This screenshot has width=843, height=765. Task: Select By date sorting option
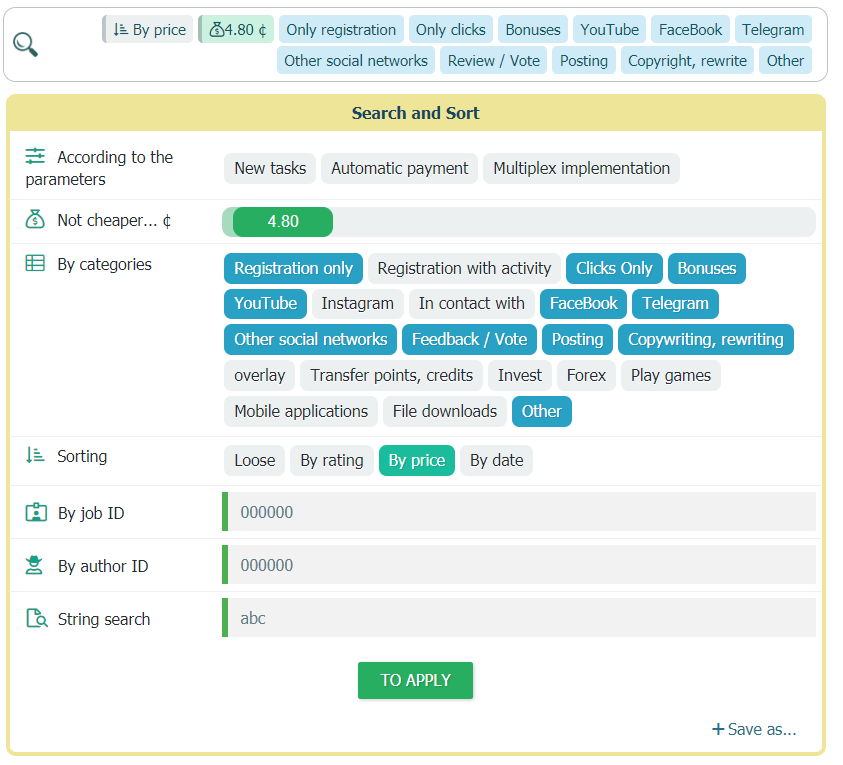tap(496, 461)
